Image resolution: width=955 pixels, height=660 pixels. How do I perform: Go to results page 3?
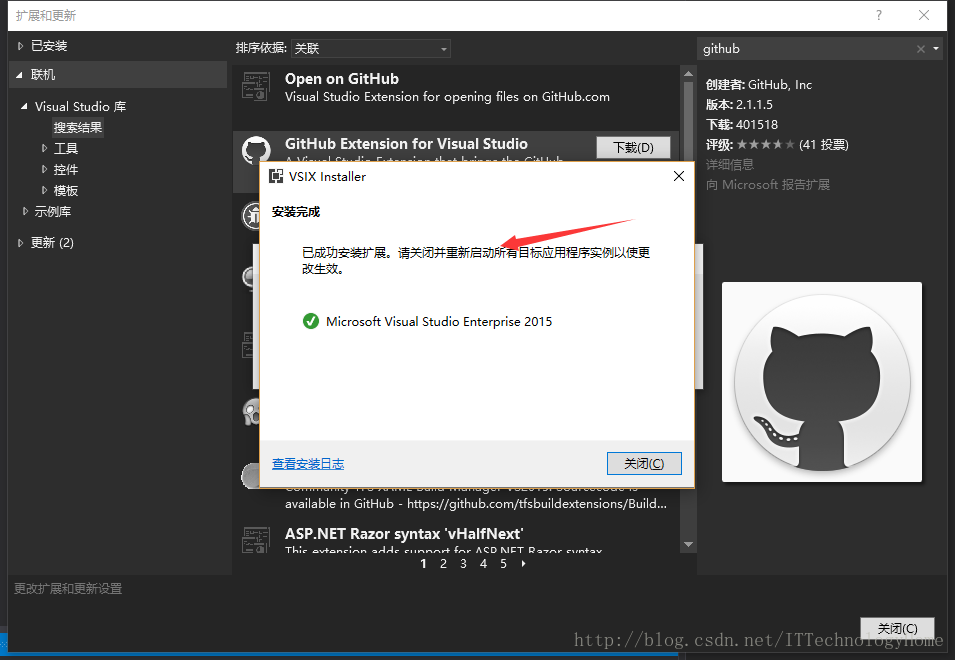point(463,564)
